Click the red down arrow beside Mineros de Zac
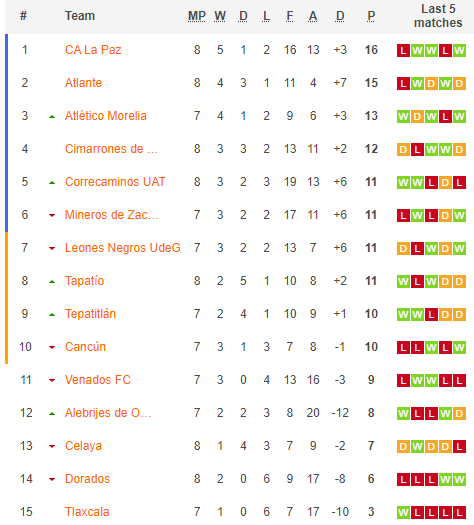The width and height of the screenshot is (474, 525). click(x=52, y=215)
